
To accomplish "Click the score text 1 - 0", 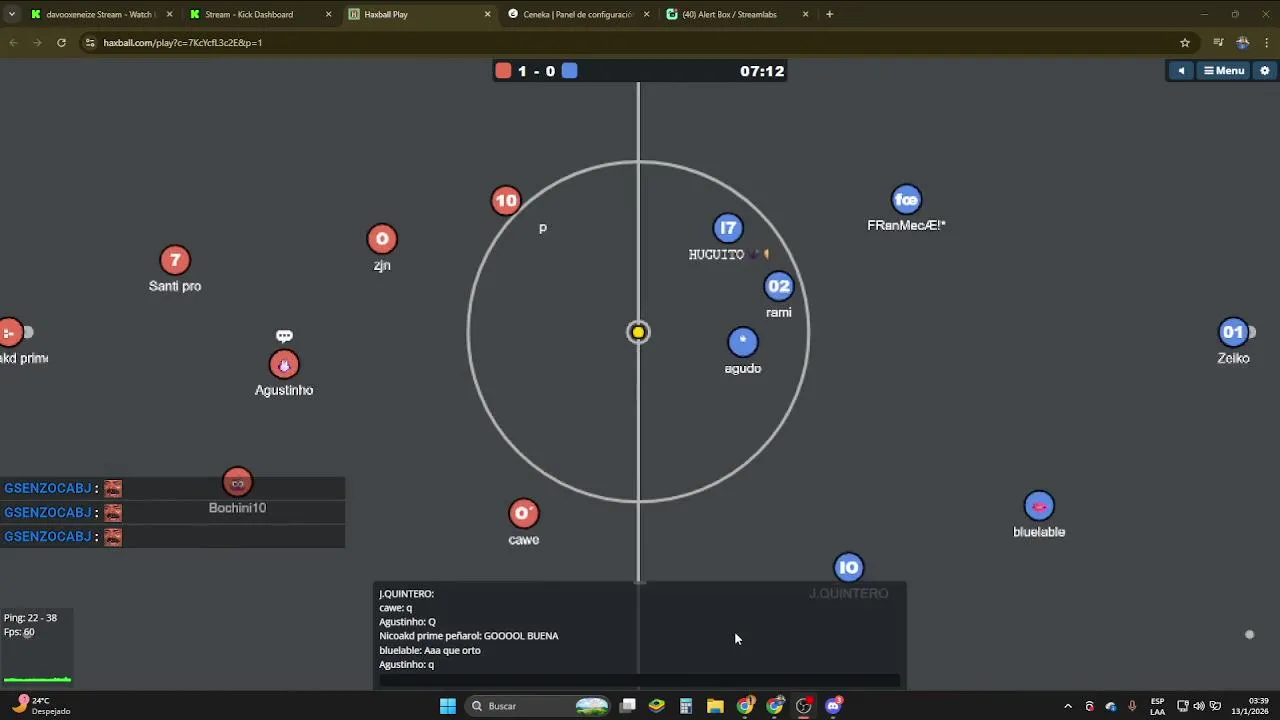I will pos(536,71).
